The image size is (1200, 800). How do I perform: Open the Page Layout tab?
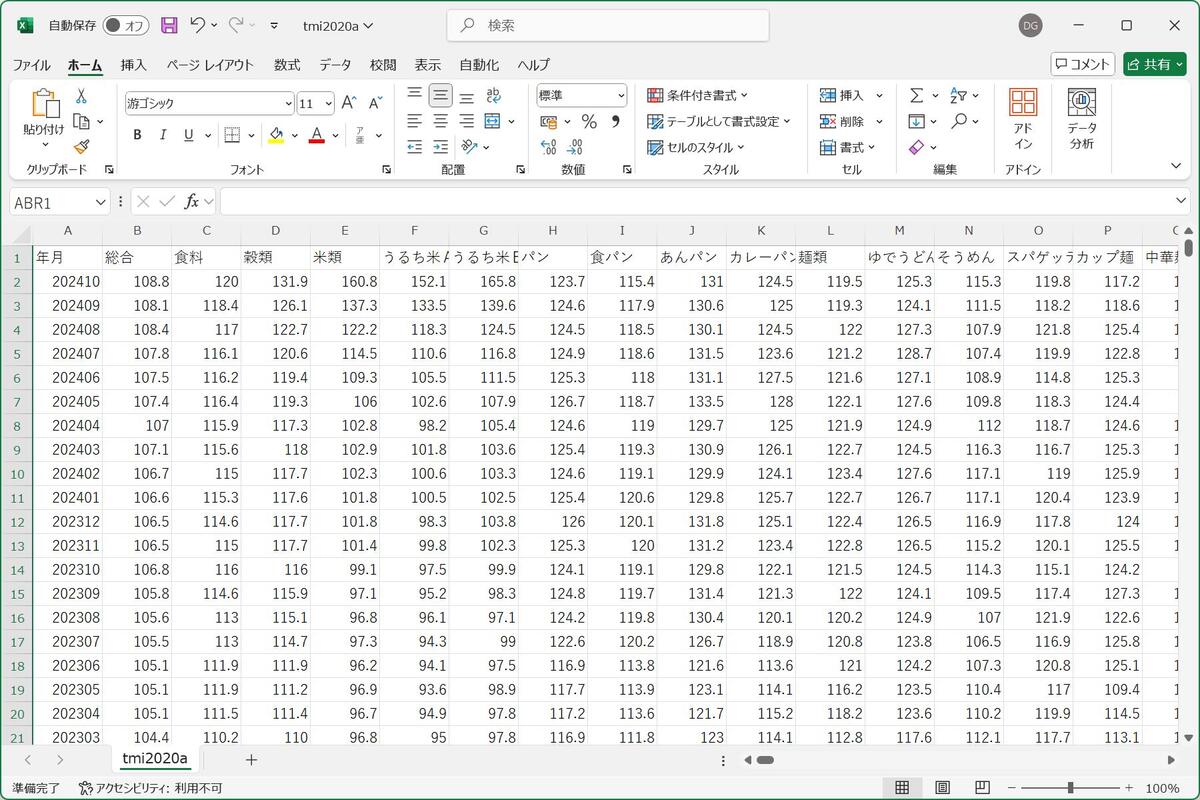[x=210, y=65]
